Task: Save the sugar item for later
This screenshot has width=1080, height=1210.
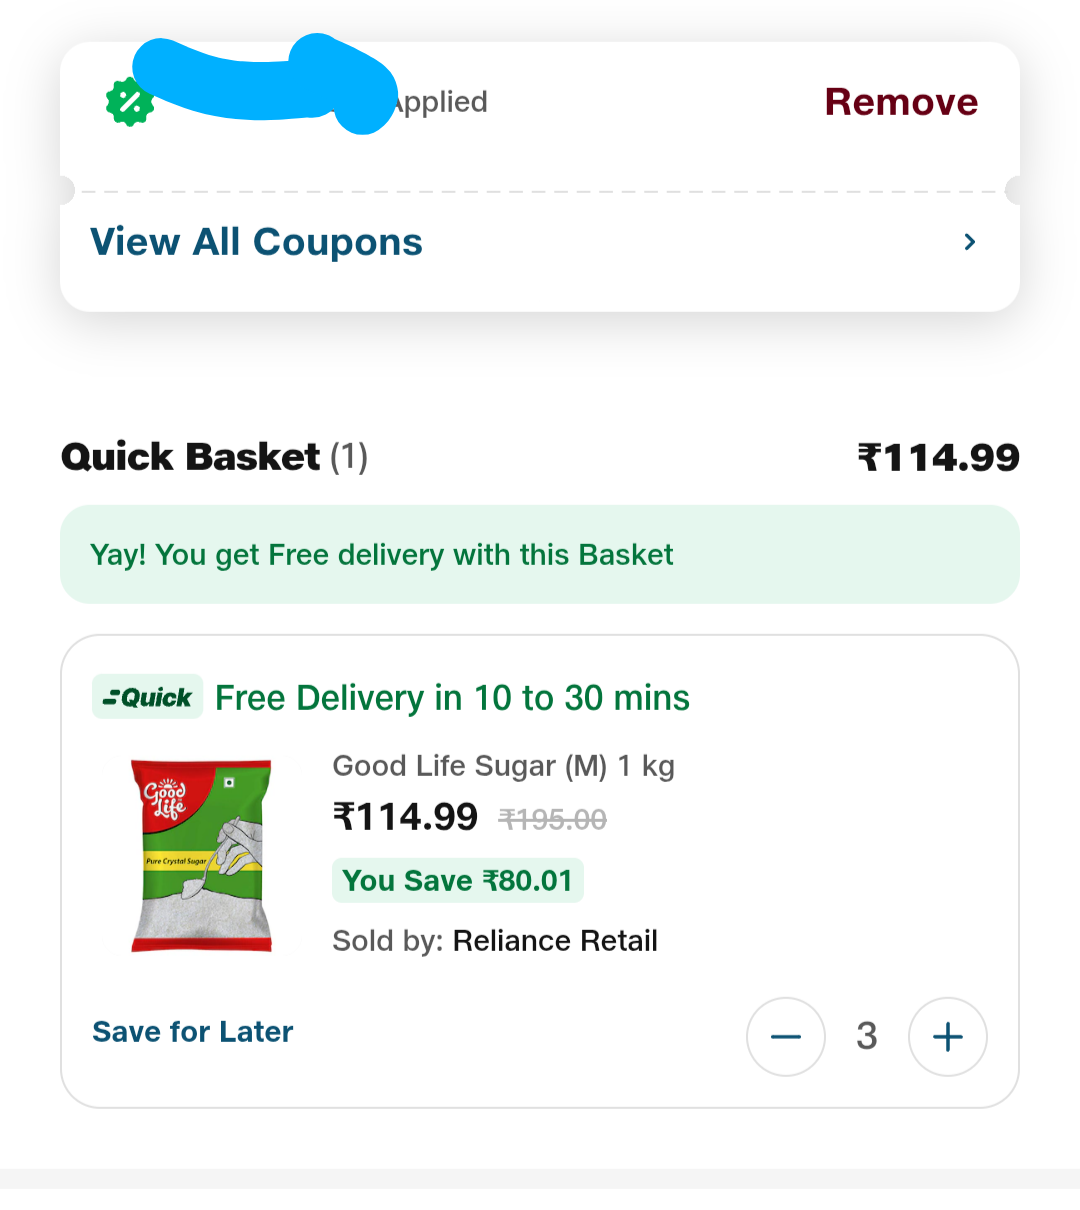Action: (193, 1032)
